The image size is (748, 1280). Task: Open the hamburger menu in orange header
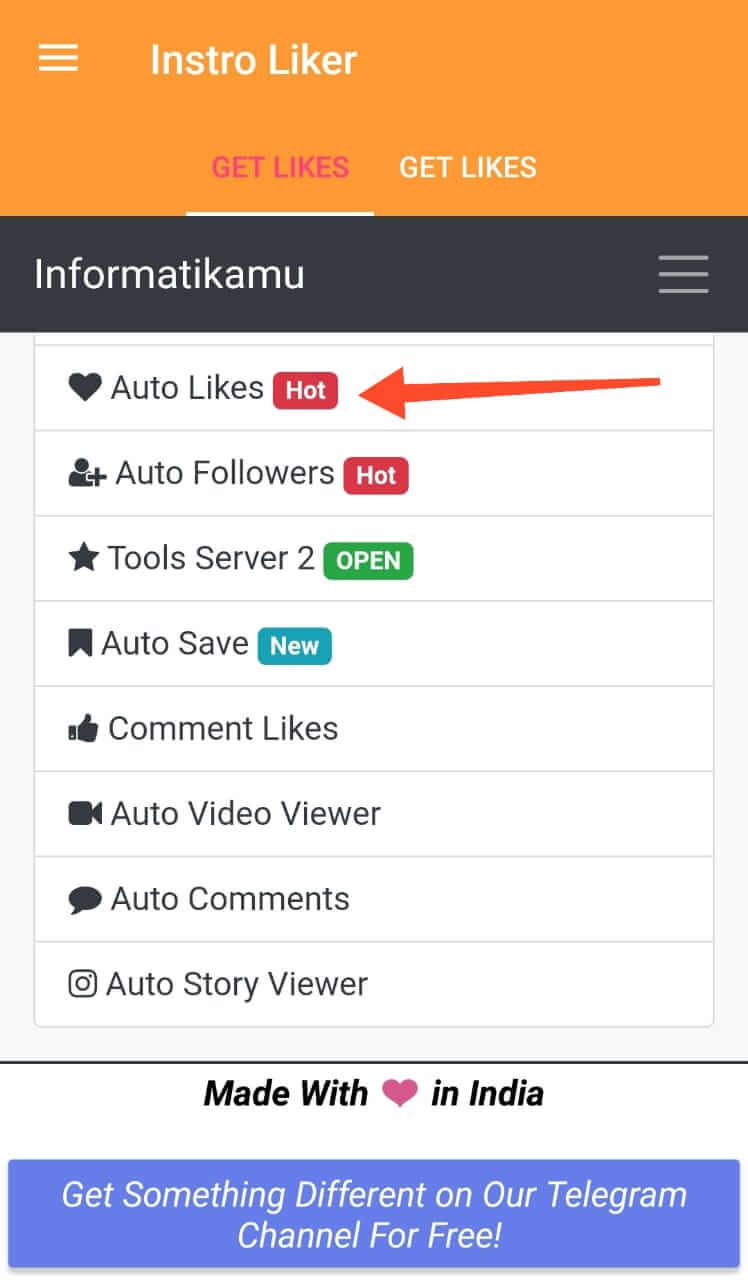[x=58, y=59]
